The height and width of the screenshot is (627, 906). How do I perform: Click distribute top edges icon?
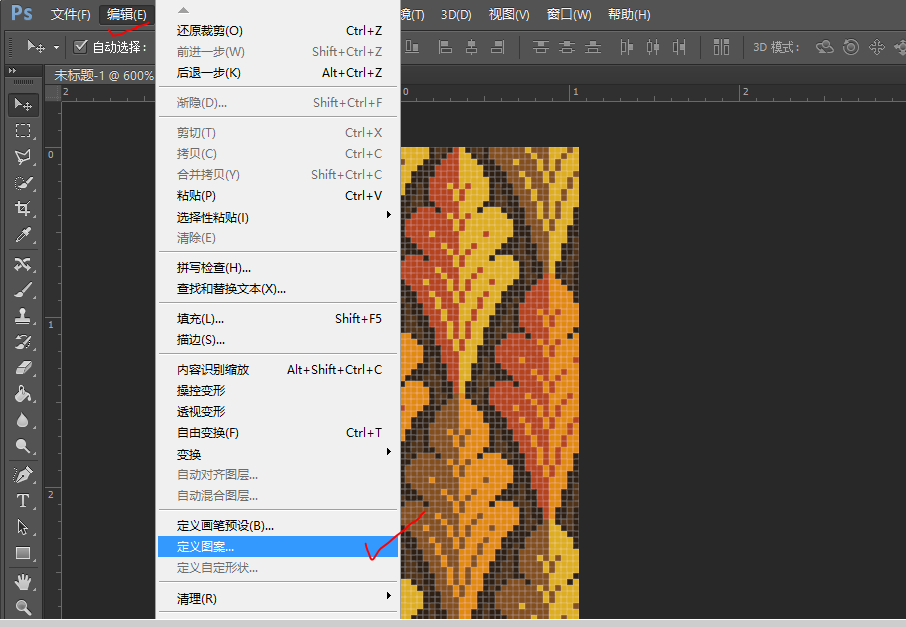(541, 47)
